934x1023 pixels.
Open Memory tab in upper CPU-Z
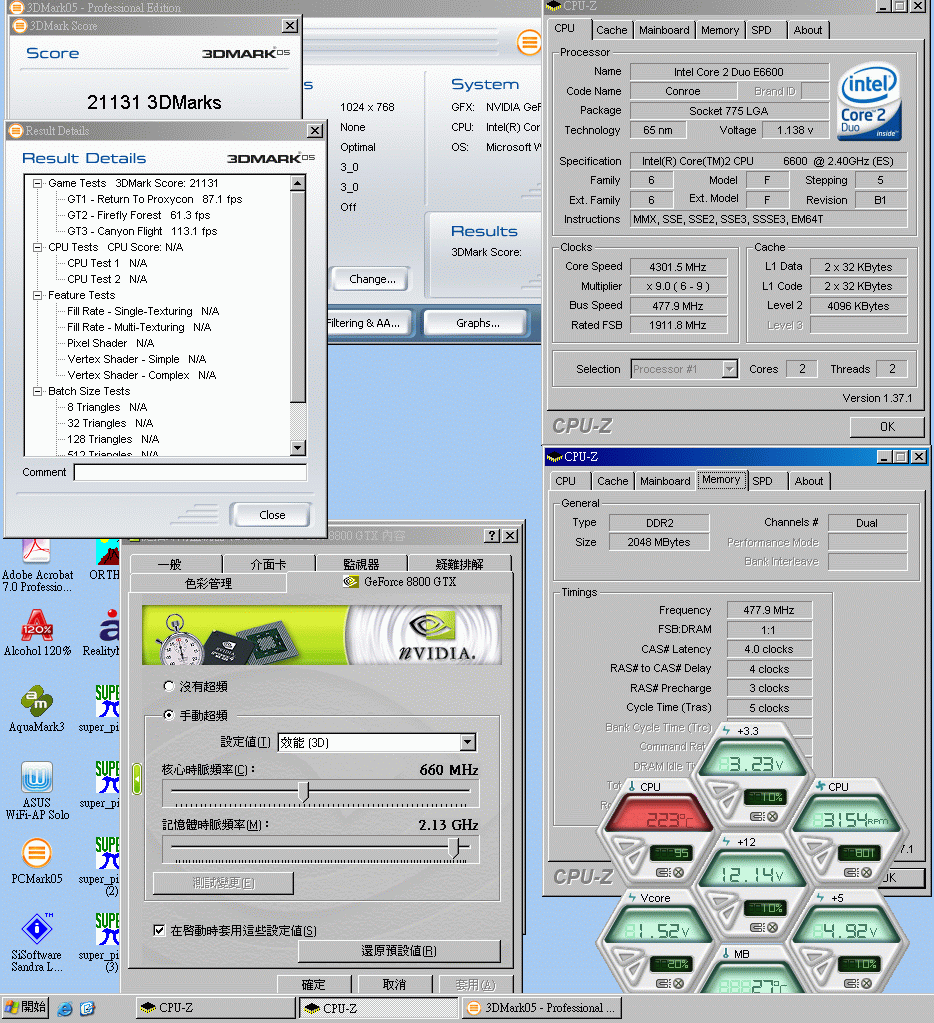tap(720, 30)
